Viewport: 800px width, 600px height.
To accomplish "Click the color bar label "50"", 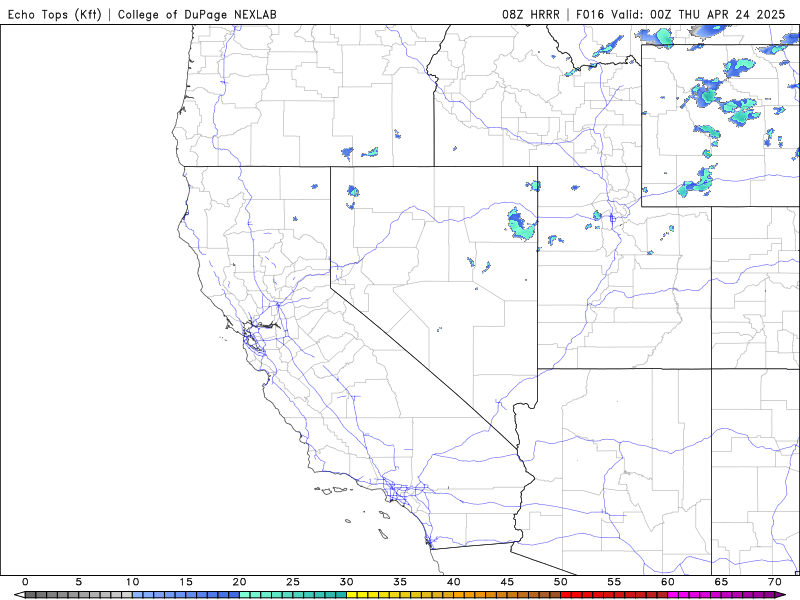I will tap(561, 582).
